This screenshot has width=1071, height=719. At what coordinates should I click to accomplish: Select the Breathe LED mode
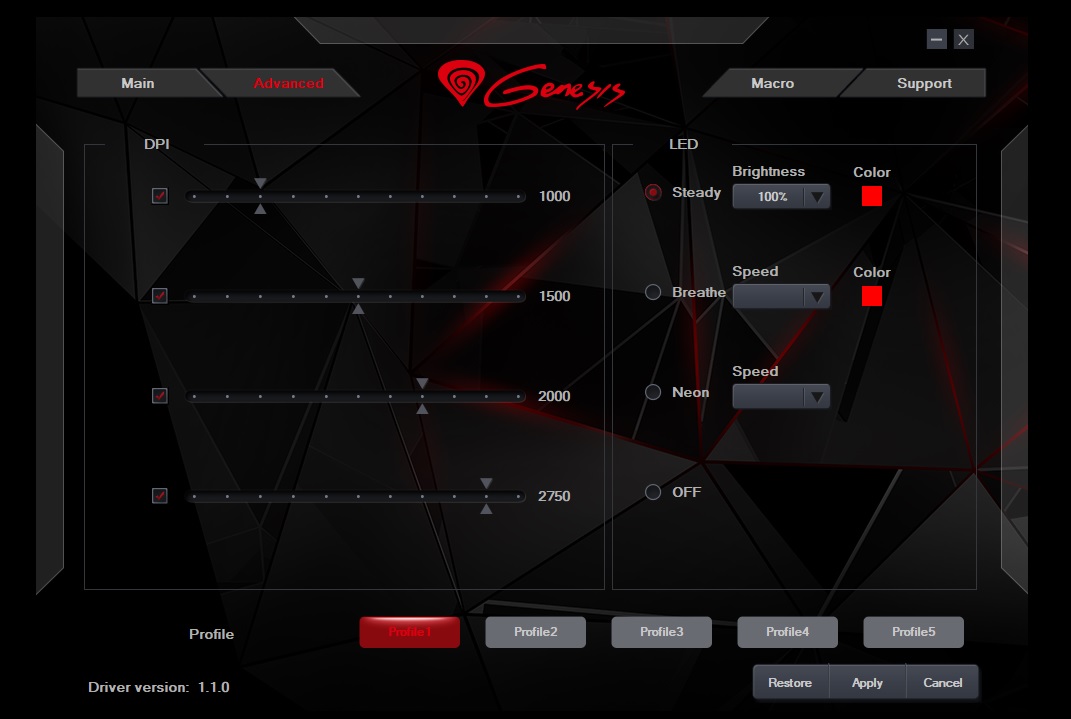(x=653, y=292)
